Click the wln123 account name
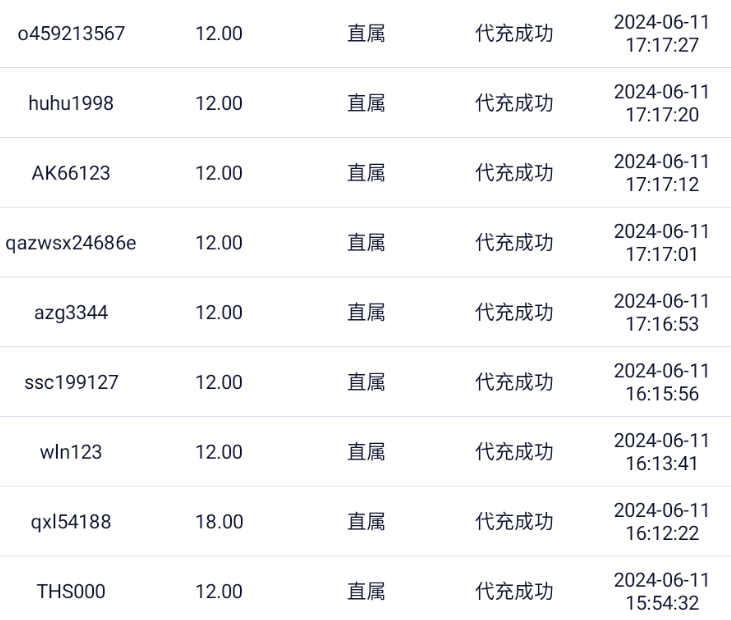The image size is (731, 620). tap(70, 453)
